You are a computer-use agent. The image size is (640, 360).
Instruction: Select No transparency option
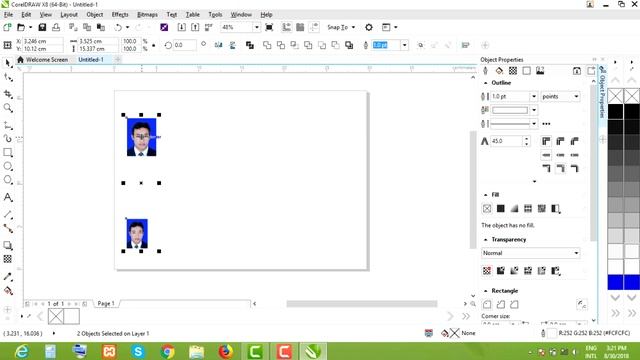[487, 271]
